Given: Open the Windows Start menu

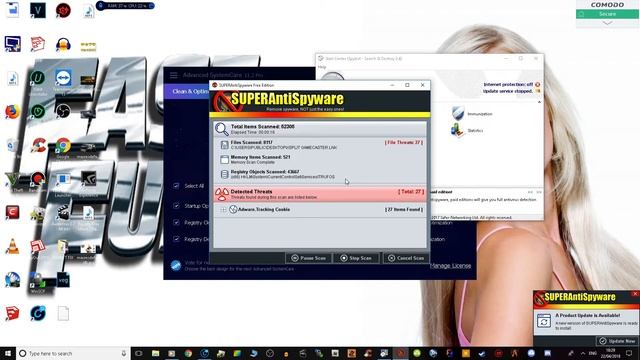Looking at the screenshot, I should (7, 353).
